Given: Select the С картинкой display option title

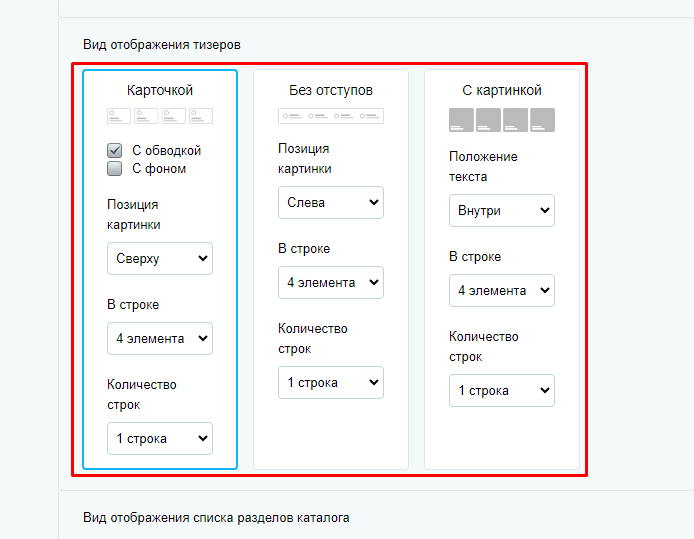Looking at the screenshot, I should click(x=502, y=90).
